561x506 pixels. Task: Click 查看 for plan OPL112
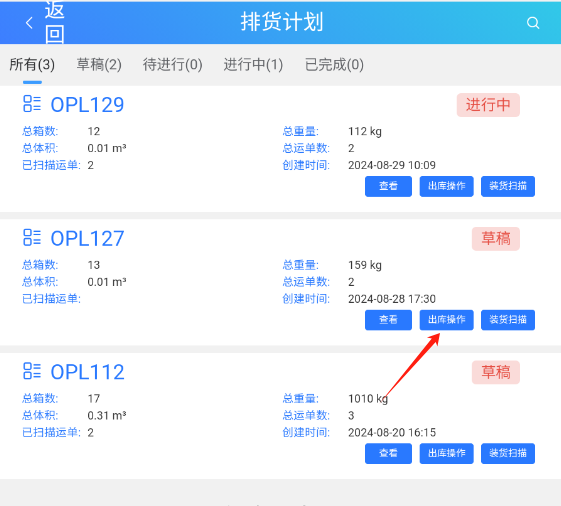click(x=388, y=453)
